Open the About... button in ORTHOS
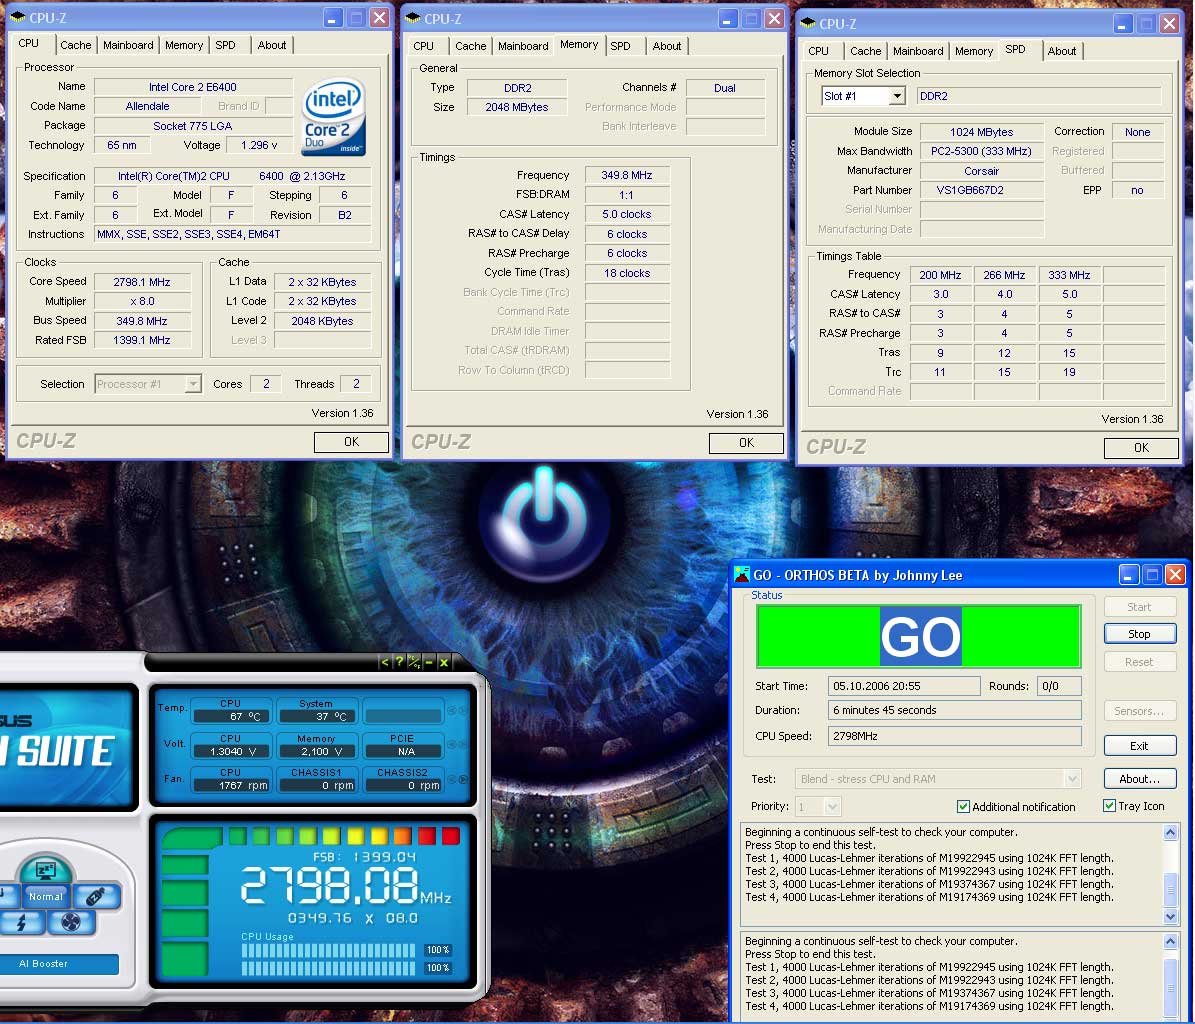 point(1139,779)
